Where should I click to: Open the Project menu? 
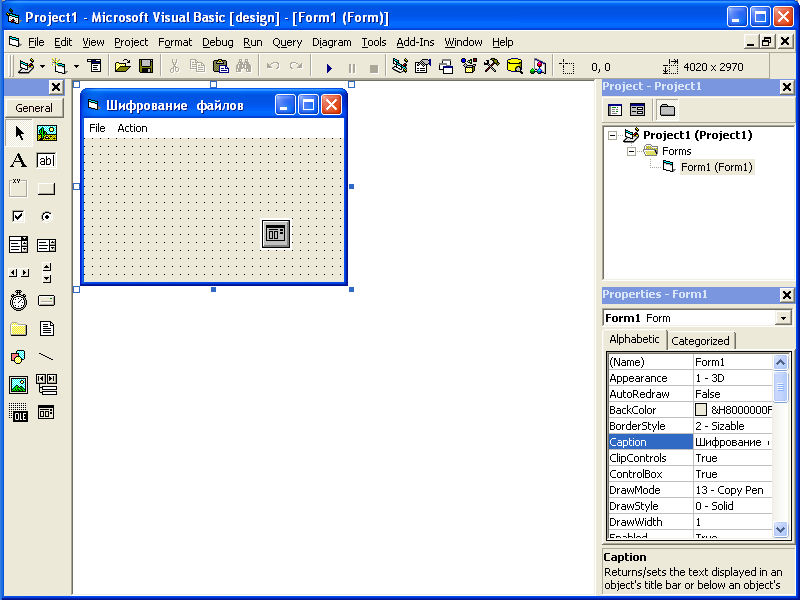pos(131,42)
